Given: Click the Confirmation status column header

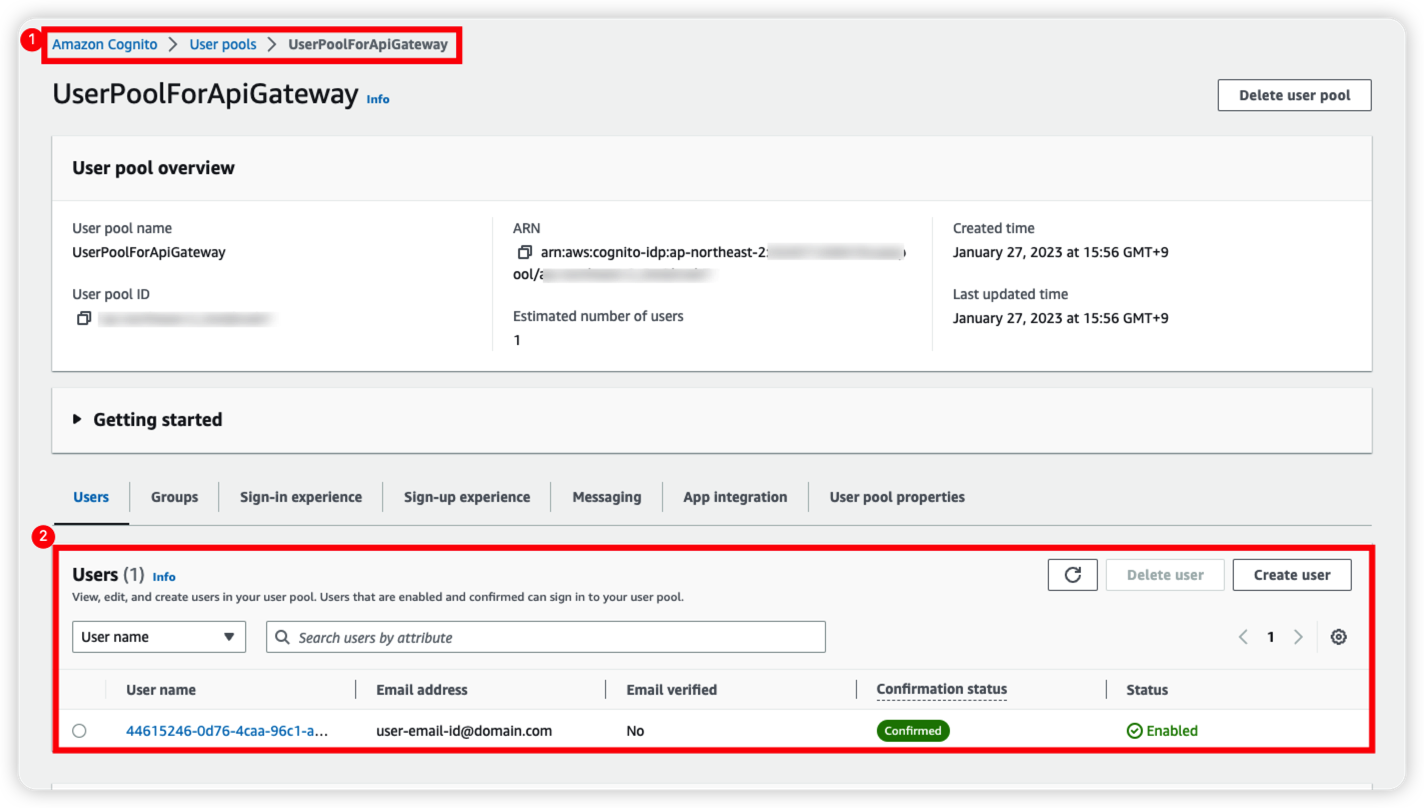Looking at the screenshot, I should tap(942, 689).
